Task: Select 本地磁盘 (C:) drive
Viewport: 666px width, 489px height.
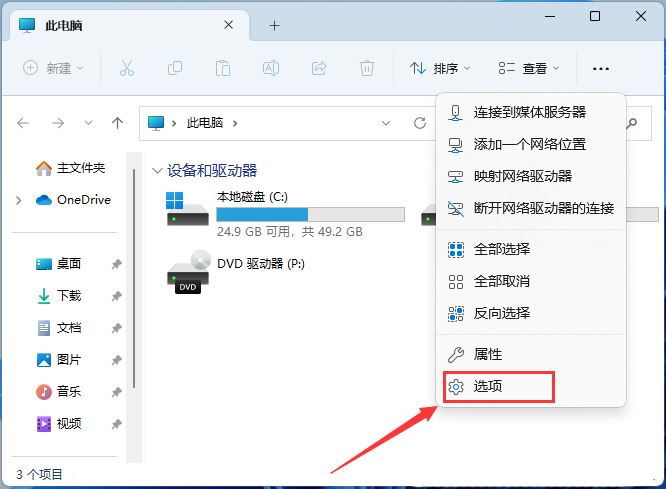Action: coord(251,196)
